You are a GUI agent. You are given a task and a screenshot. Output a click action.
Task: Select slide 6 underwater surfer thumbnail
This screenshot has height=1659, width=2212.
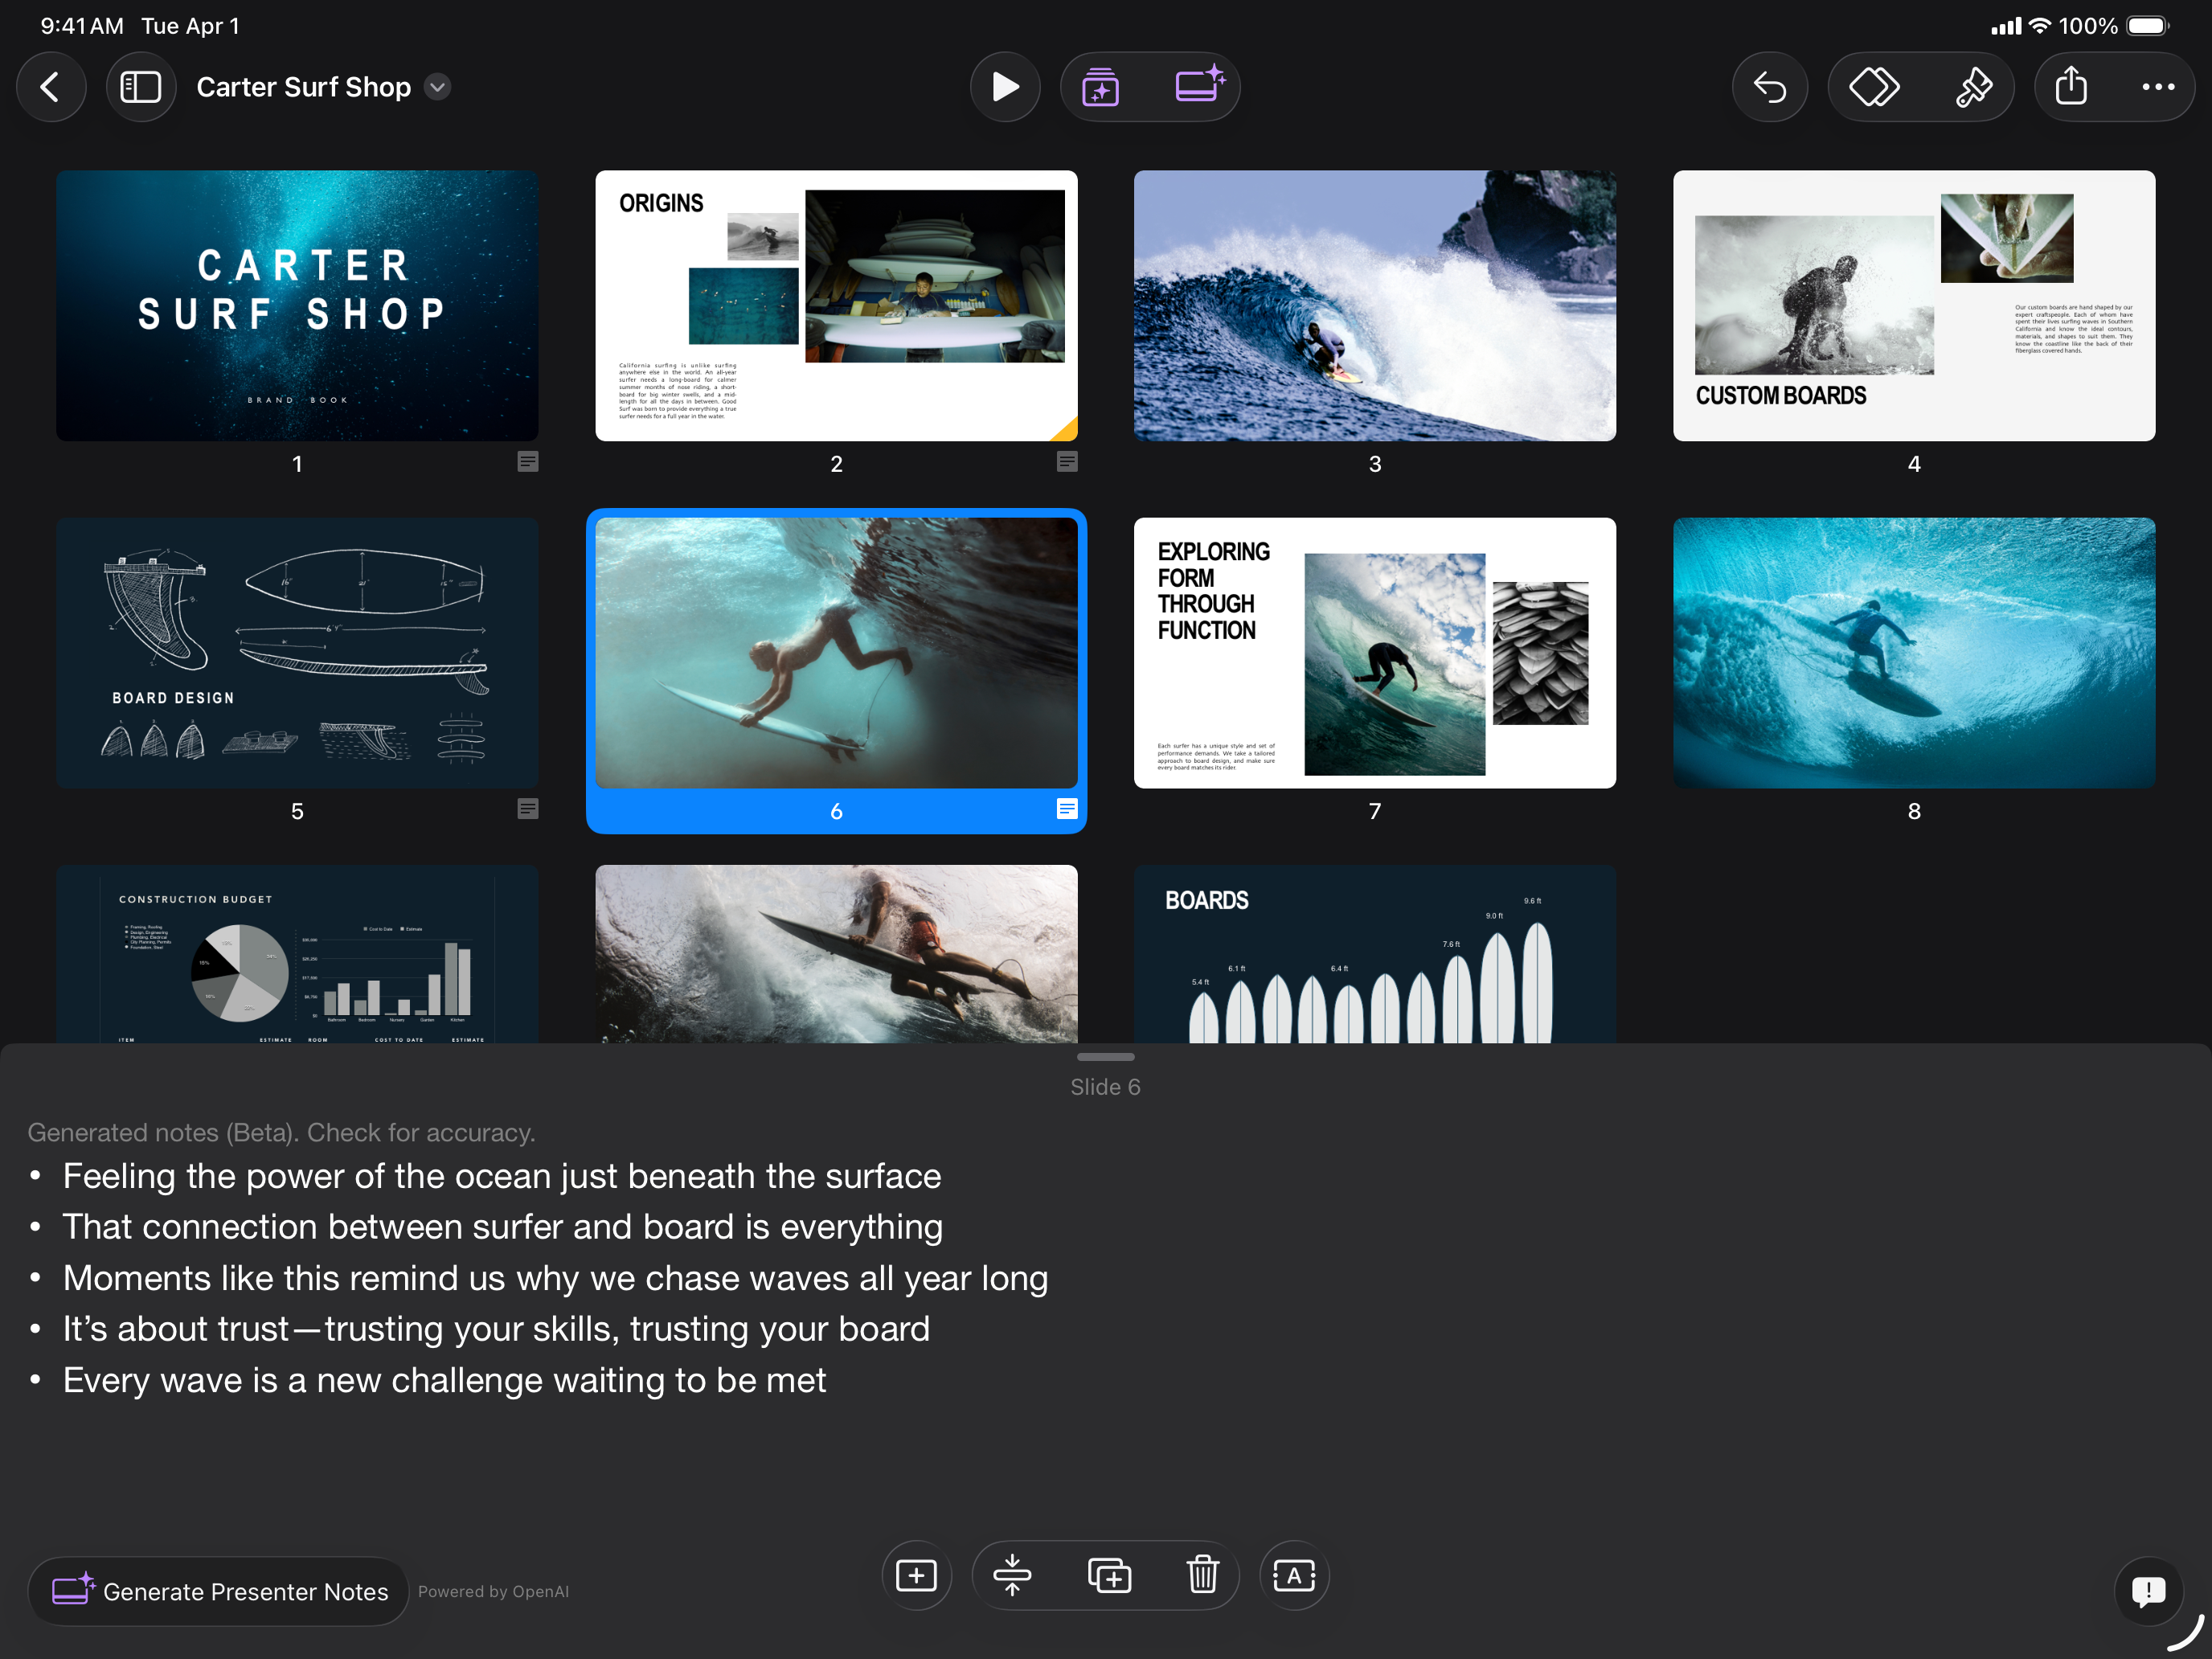pyautogui.click(x=836, y=652)
